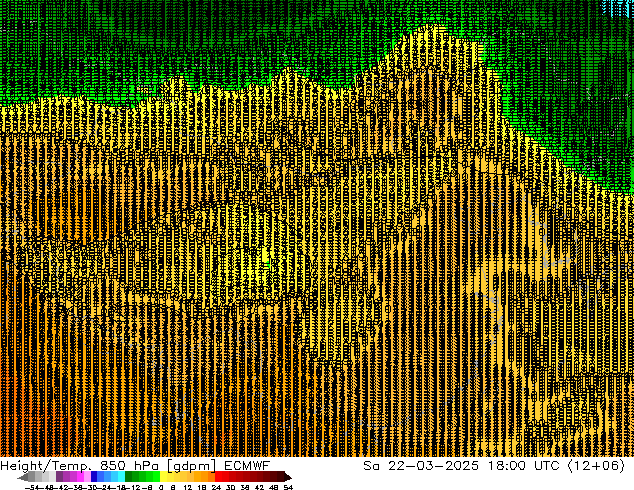Viewport: 634px width, 490px height.
Task: Click the 'Height/Temp. 850 hPa' title text
Action: point(80,466)
